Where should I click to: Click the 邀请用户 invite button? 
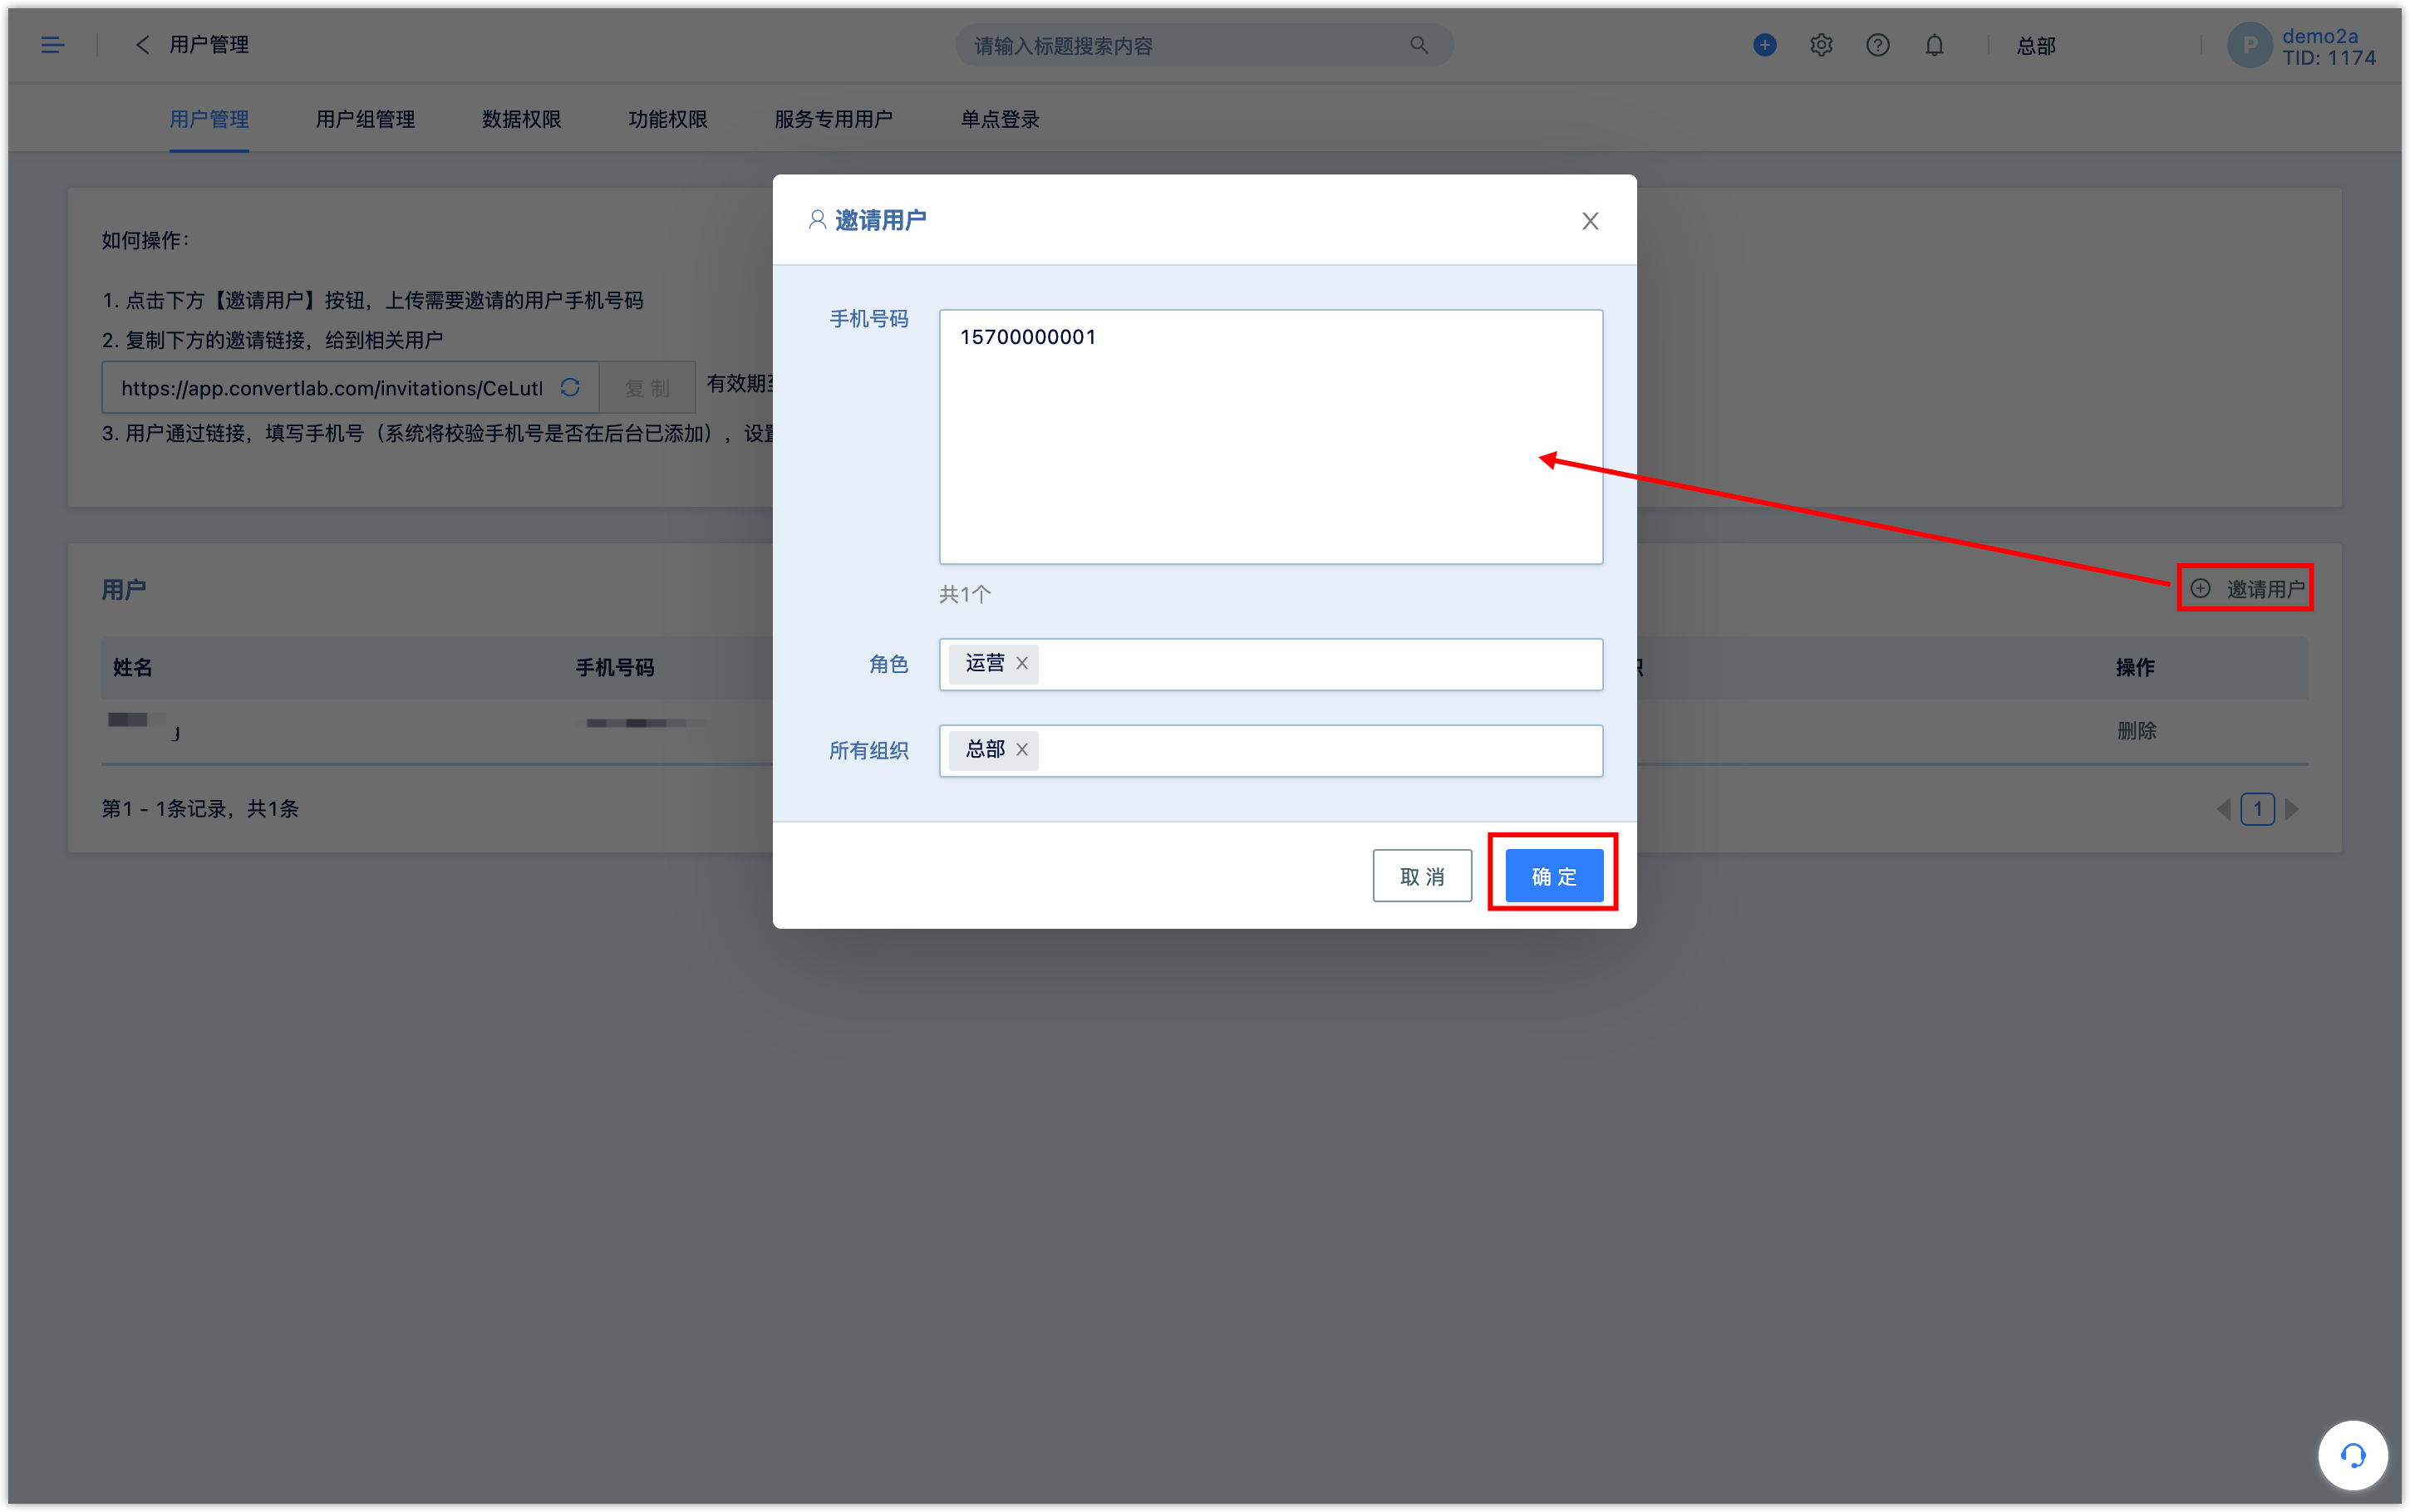(2246, 589)
